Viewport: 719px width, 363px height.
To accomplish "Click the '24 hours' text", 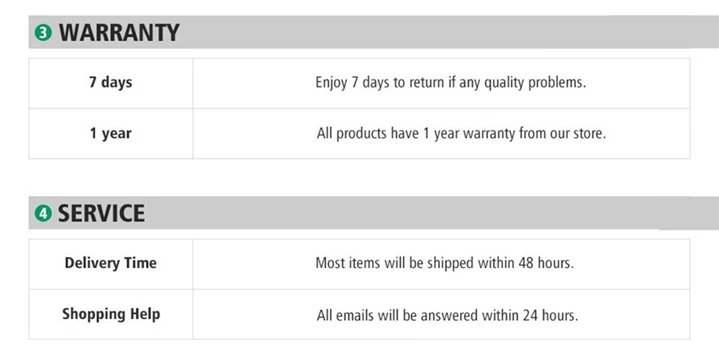I will point(551,315).
